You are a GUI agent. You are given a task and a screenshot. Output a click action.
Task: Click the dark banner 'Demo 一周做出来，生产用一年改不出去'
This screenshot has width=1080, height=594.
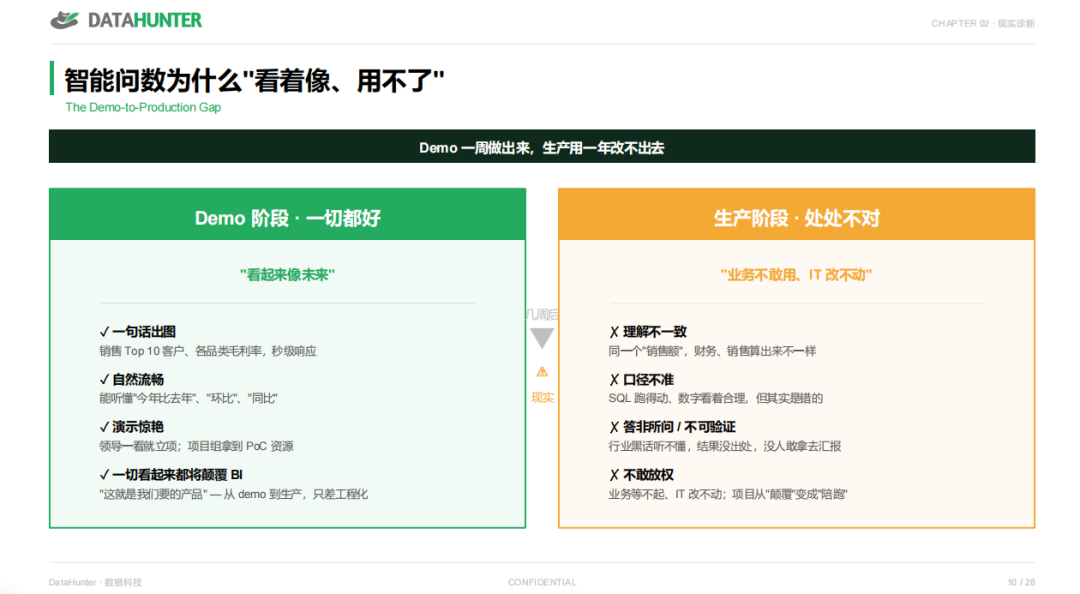click(541, 146)
